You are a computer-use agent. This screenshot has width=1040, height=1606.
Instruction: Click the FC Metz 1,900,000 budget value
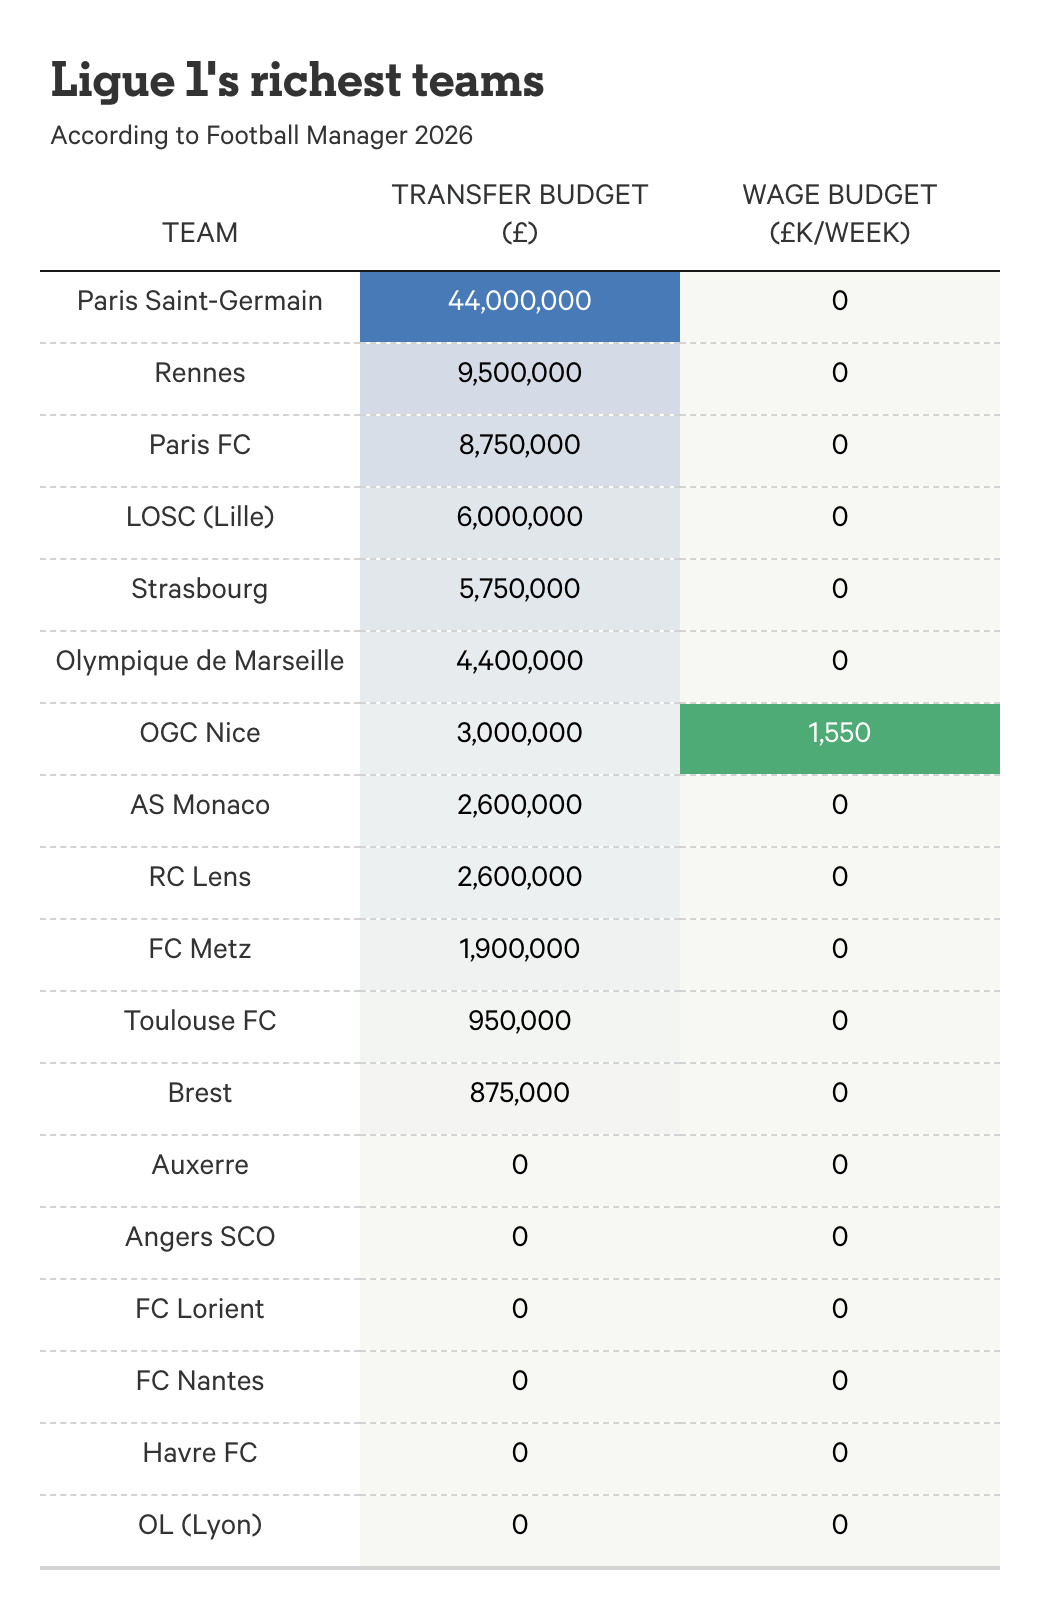[519, 949]
